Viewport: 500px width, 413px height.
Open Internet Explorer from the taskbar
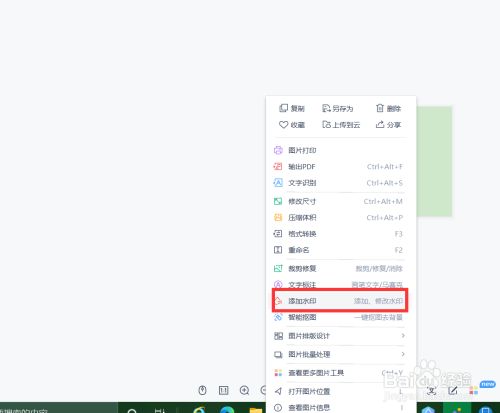tap(199, 410)
